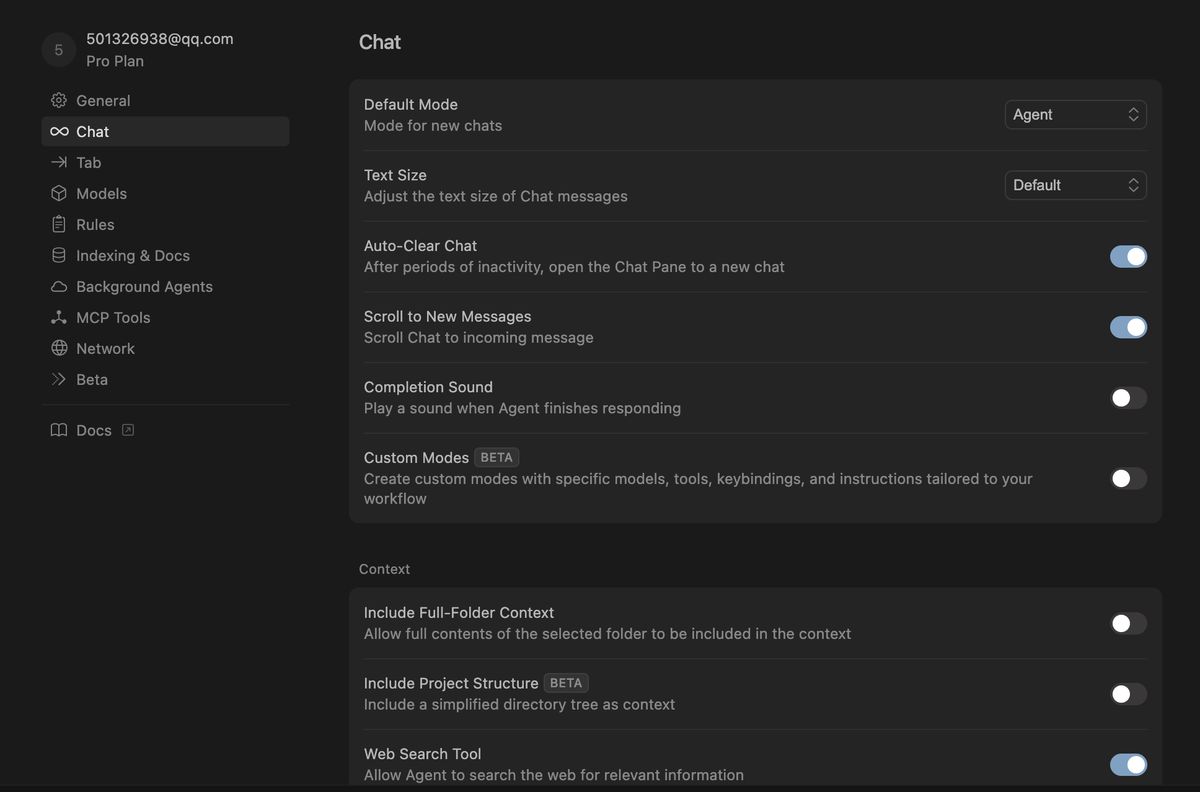Screen dimensions: 1200x792
Task: Open Models via the box icon
Action: pyautogui.click(x=58, y=193)
